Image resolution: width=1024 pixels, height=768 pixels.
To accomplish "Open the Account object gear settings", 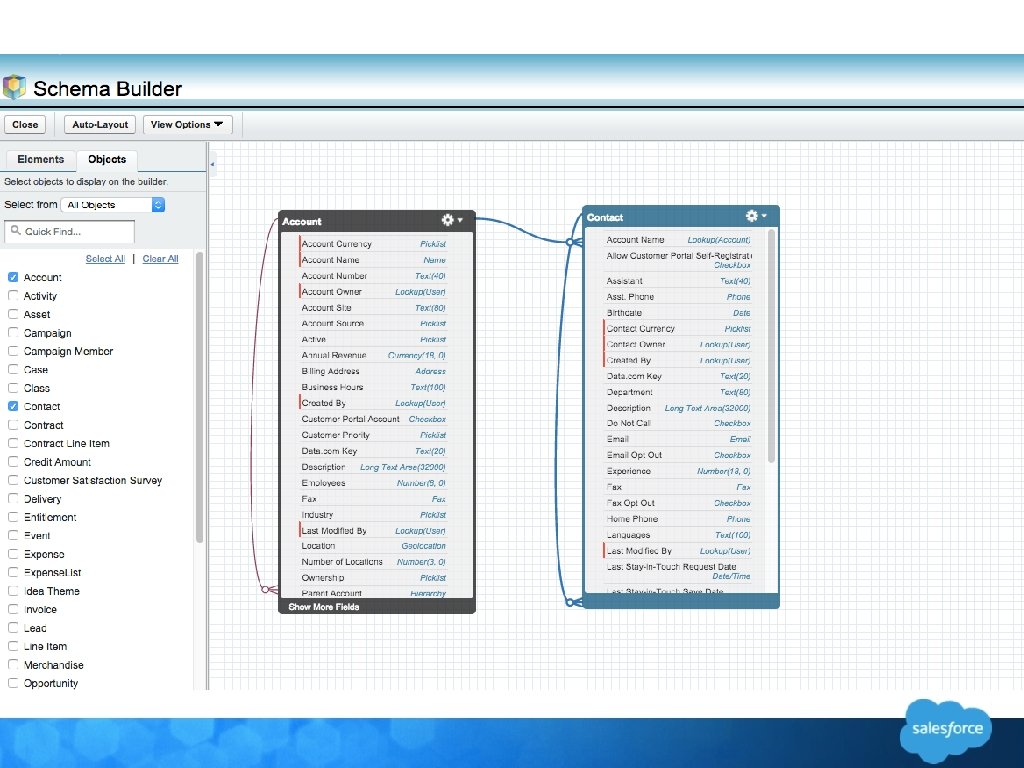I will (452, 220).
